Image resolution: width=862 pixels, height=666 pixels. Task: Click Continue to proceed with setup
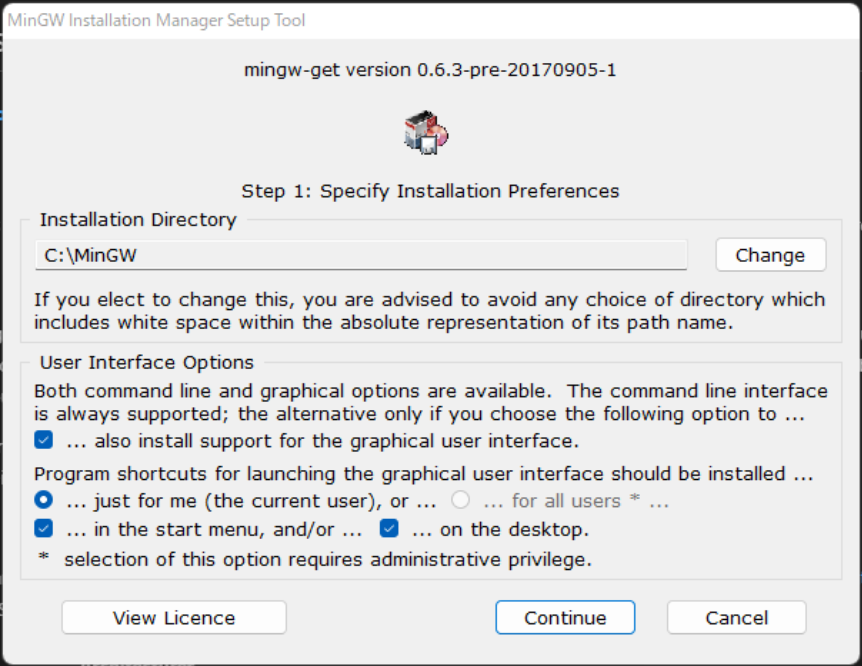pyautogui.click(x=565, y=618)
